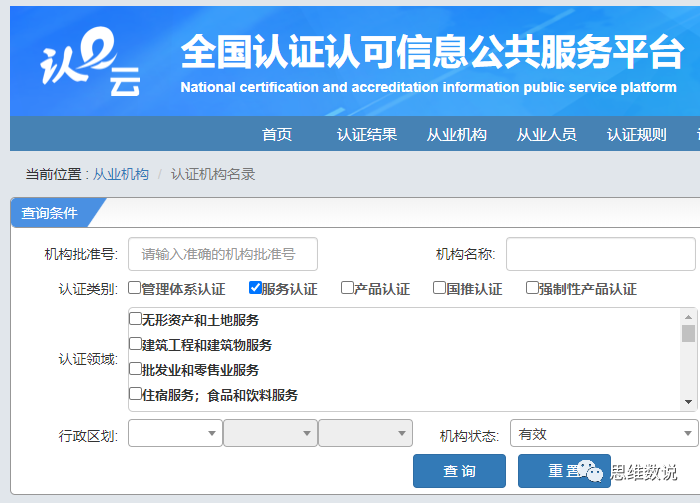Go to the 首页 navigation item
Screen dimensions: 700x503
tap(277, 135)
